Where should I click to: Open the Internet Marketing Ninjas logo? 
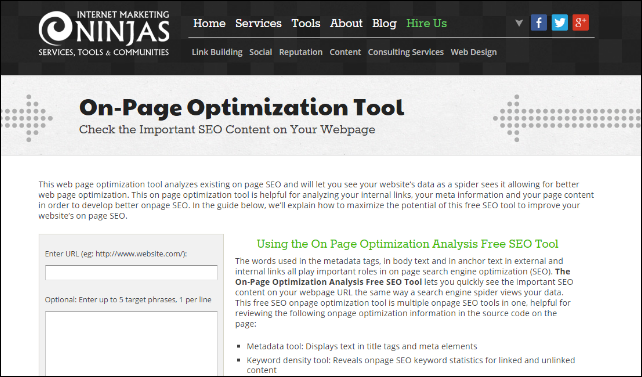coord(104,33)
